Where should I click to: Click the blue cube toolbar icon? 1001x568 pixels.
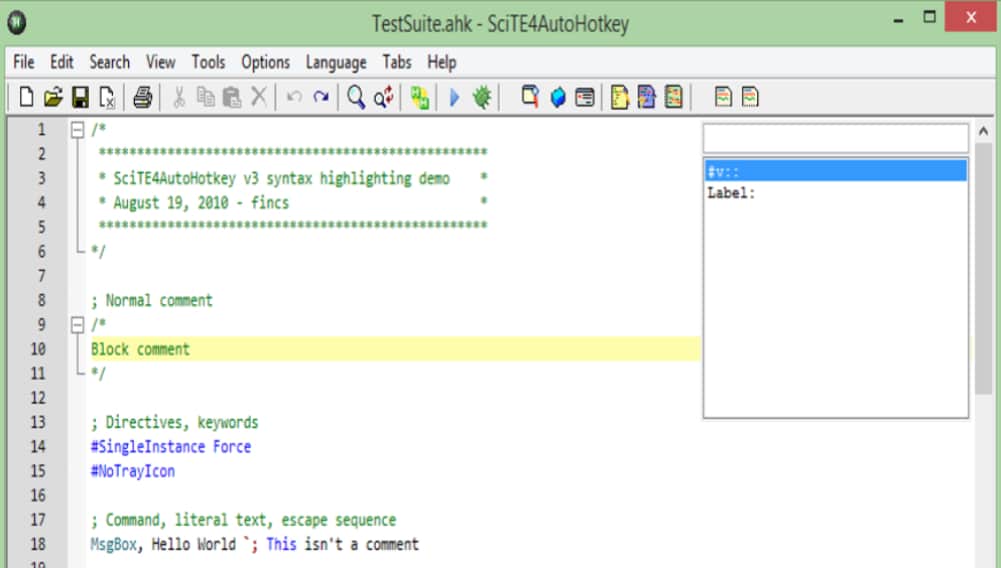tap(558, 98)
